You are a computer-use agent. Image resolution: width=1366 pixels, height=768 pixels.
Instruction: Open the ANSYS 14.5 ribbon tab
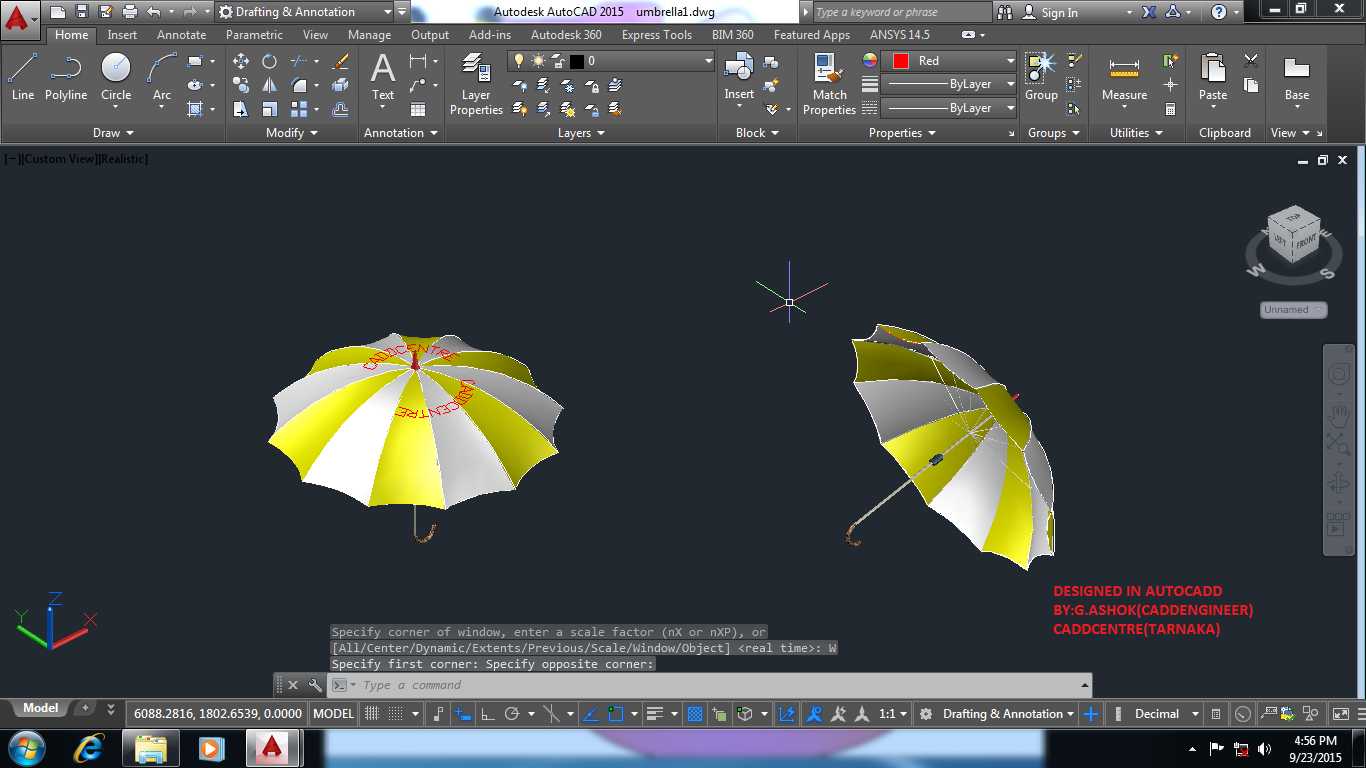(898, 35)
